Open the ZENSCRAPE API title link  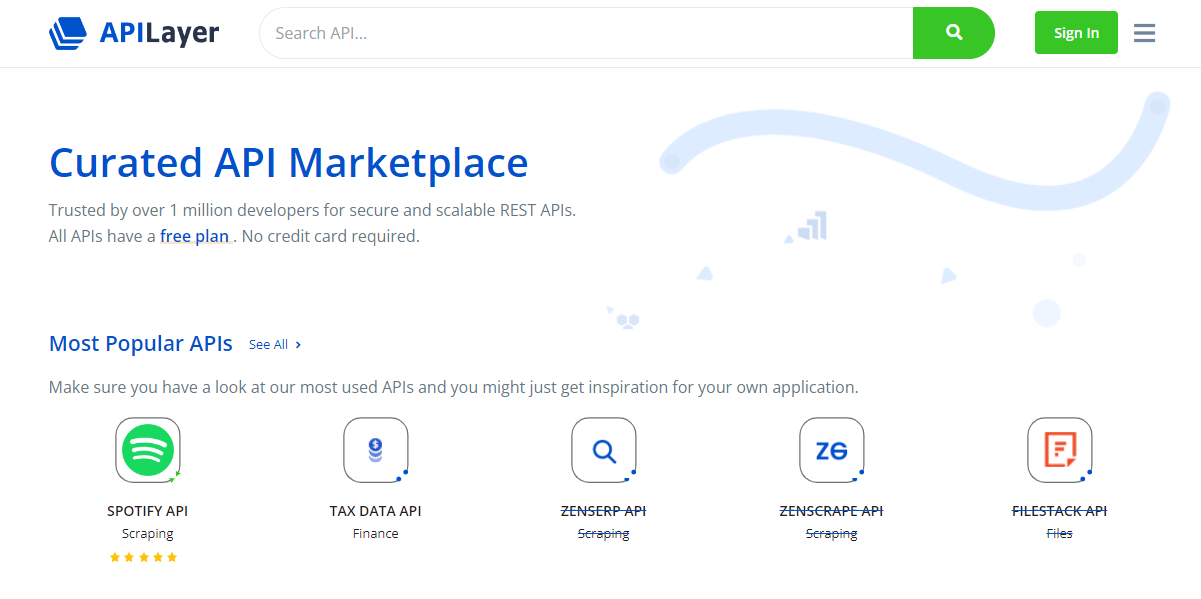tap(832, 511)
